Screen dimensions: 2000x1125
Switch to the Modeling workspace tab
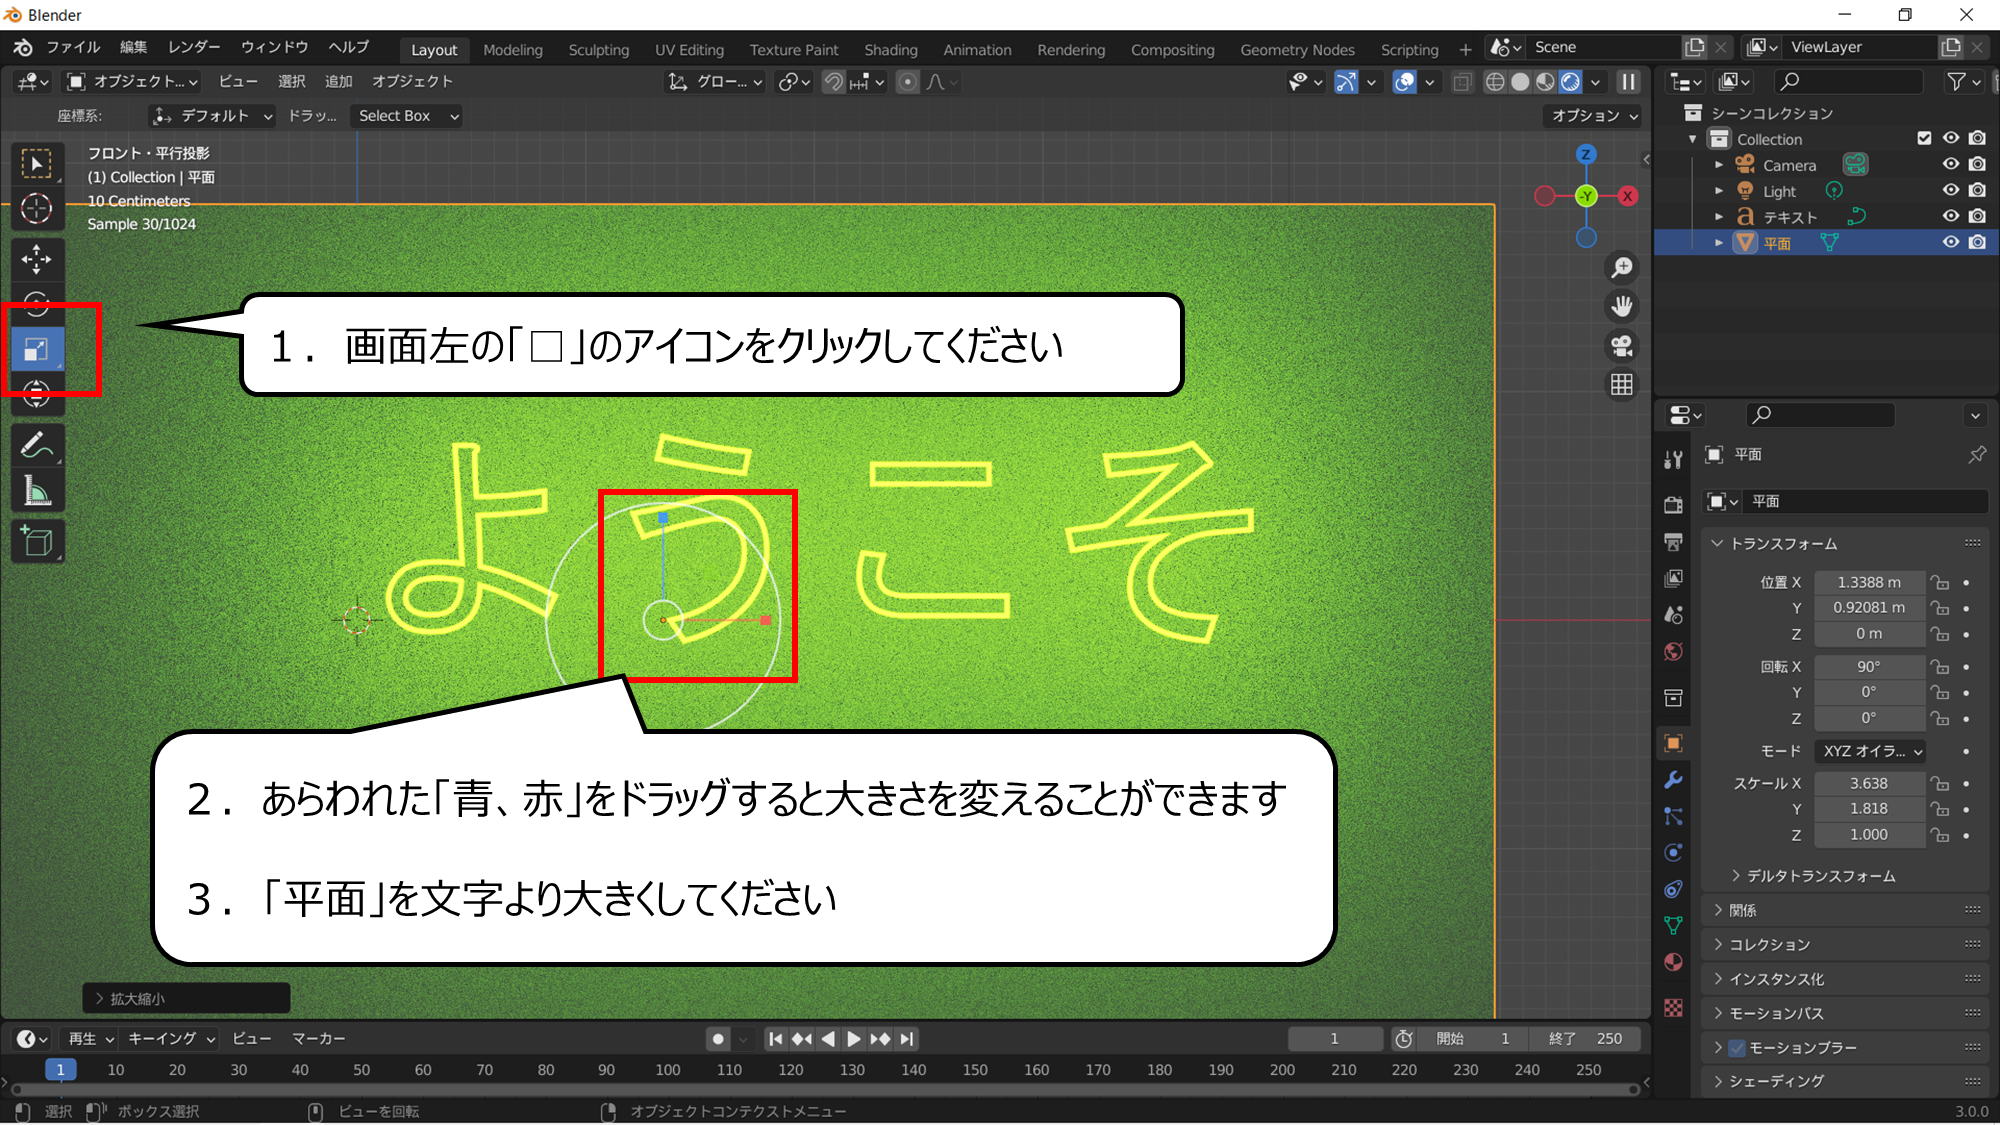pos(513,49)
